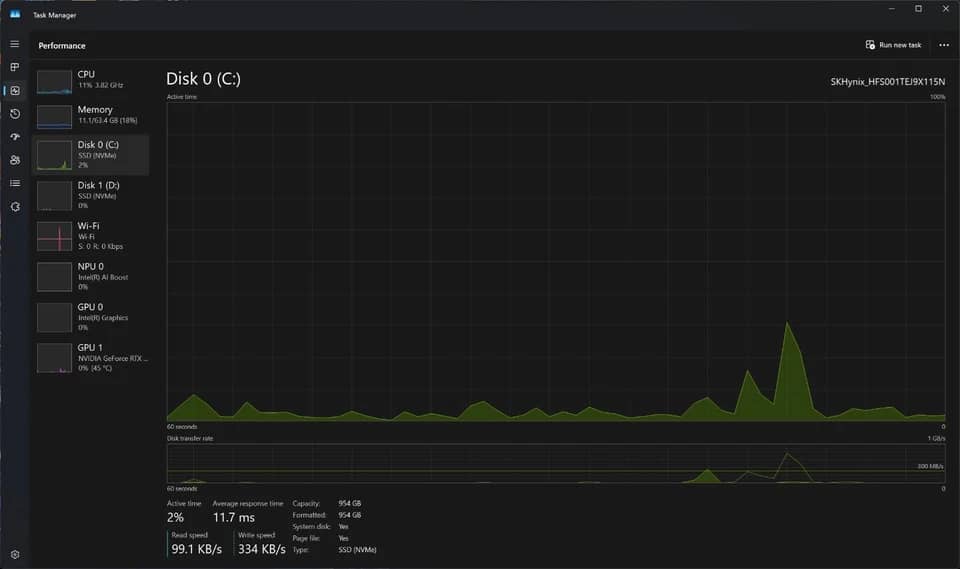Click the Run new task button

tap(893, 45)
